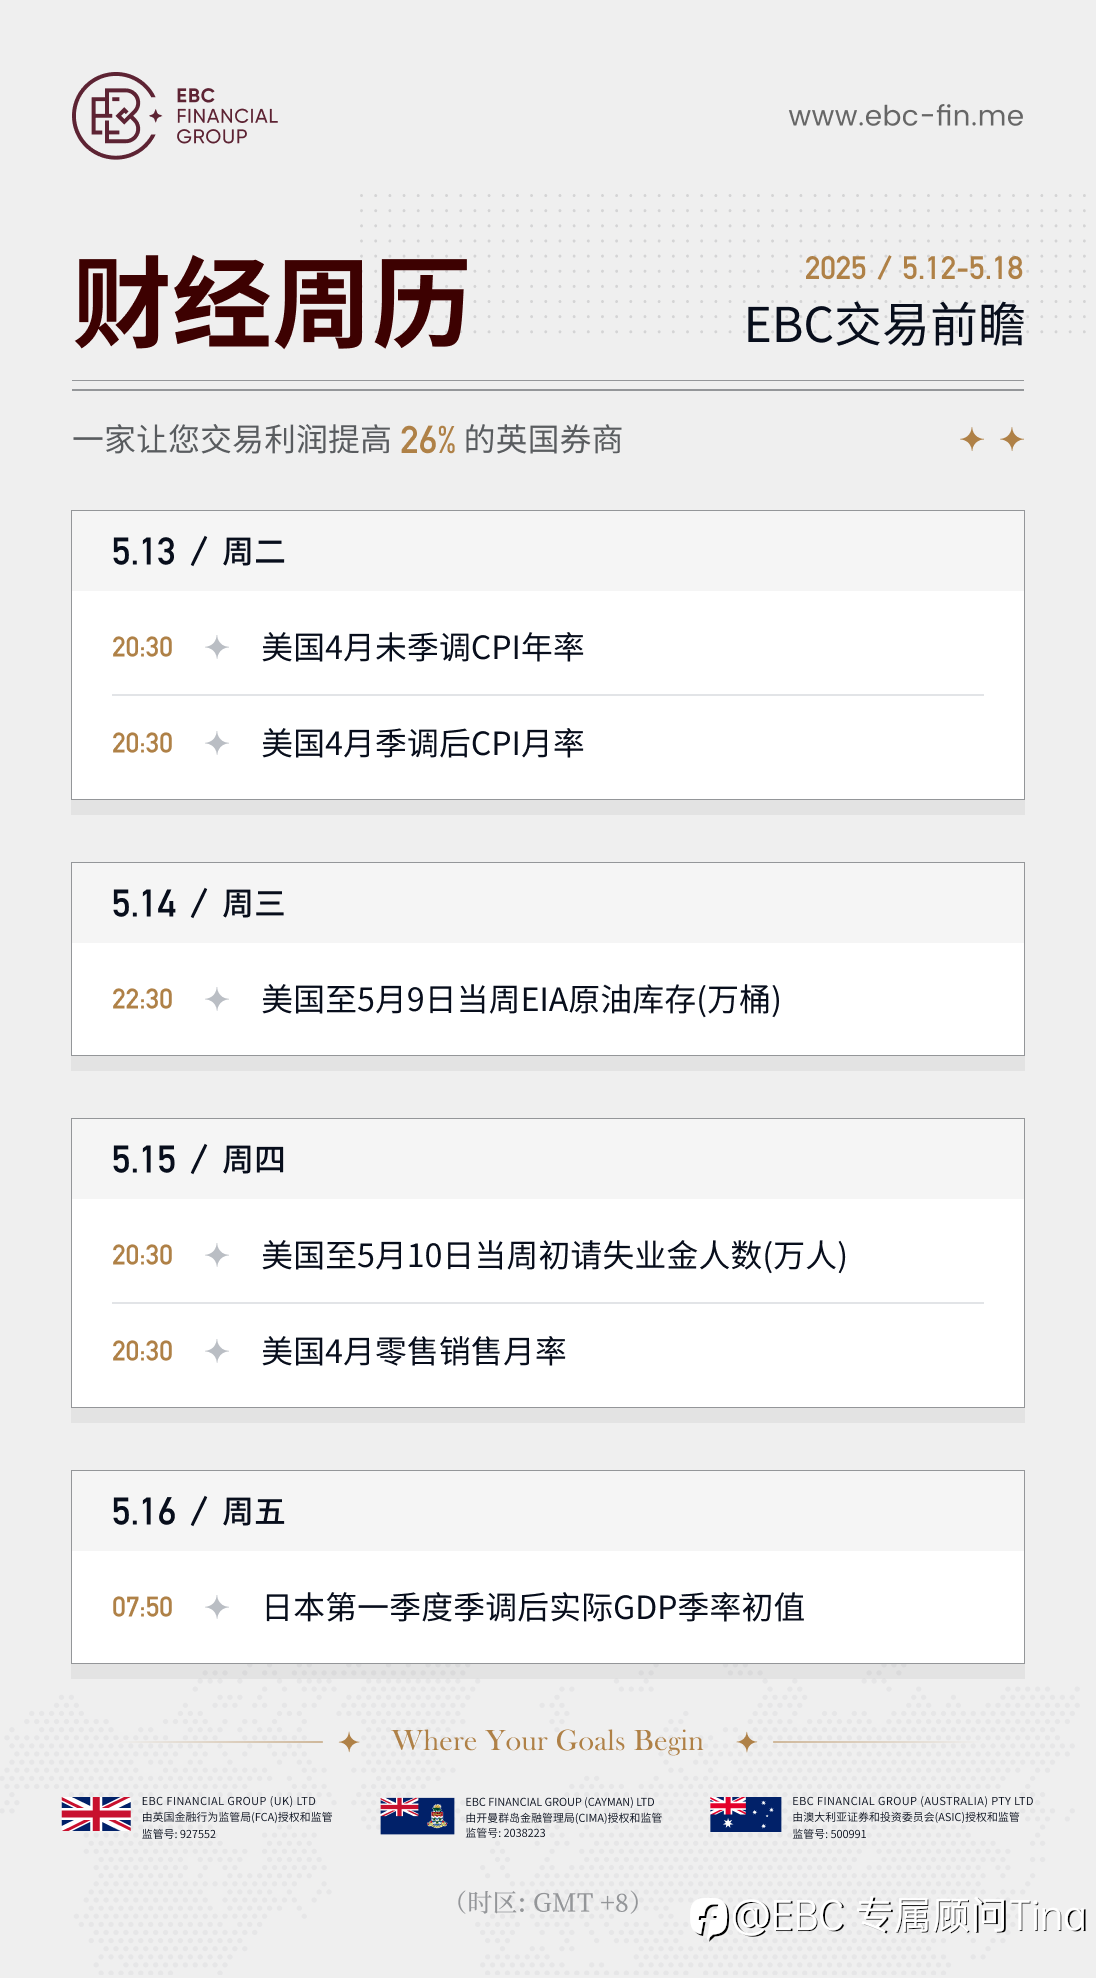Select the 5.13 / 周二 date header

pyautogui.click(x=548, y=551)
